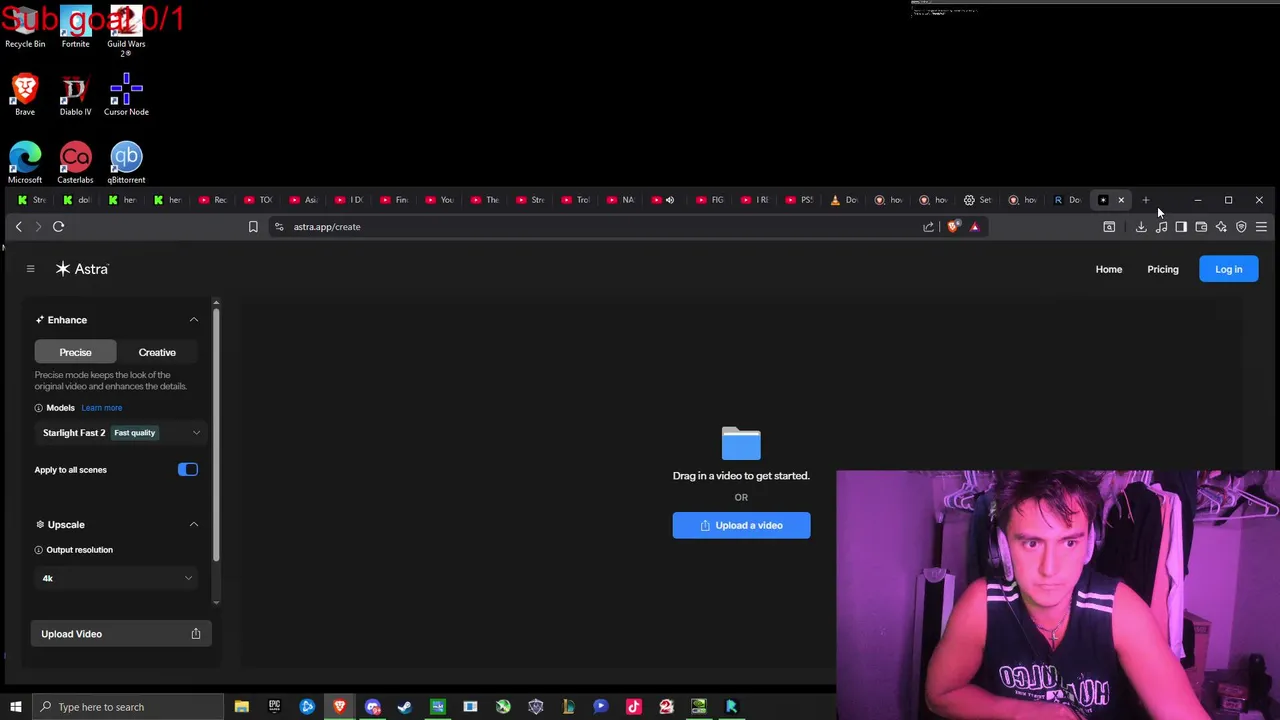
Task: Switch to the VLC cone browser tab
Action: point(843,200)
